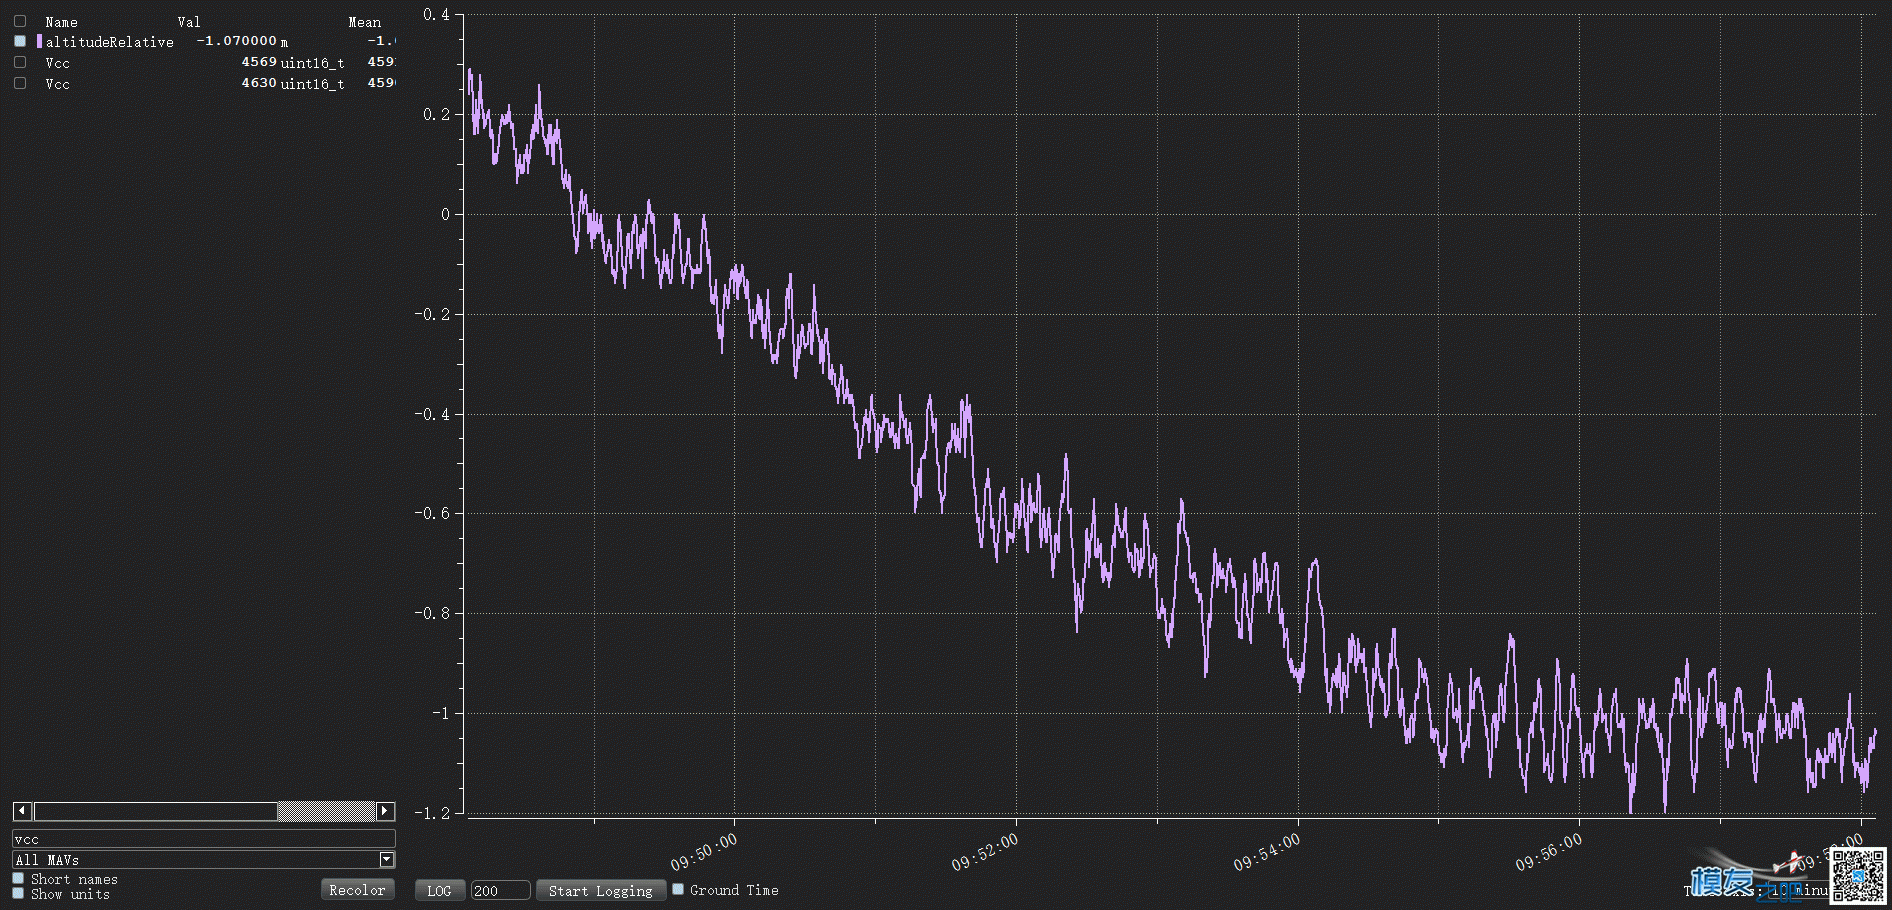Select the -1.070000 altitude value
This screenshot has width=1892, height=910.
pyautogui.click(x=236, y=41)
